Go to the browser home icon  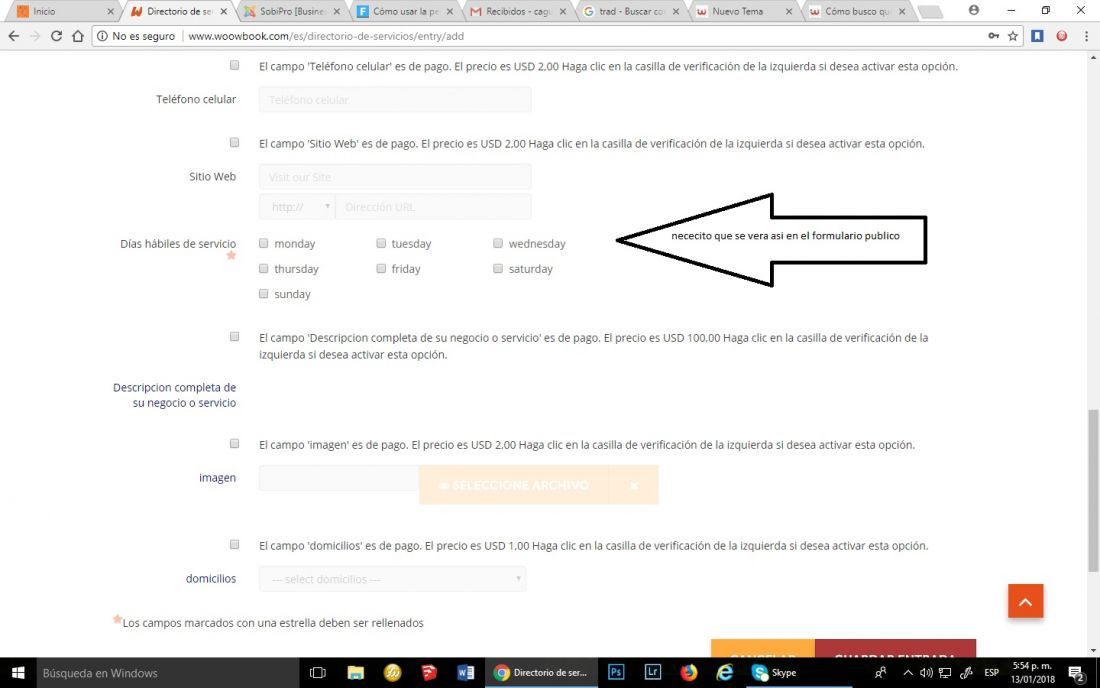[x=78, y=36]
